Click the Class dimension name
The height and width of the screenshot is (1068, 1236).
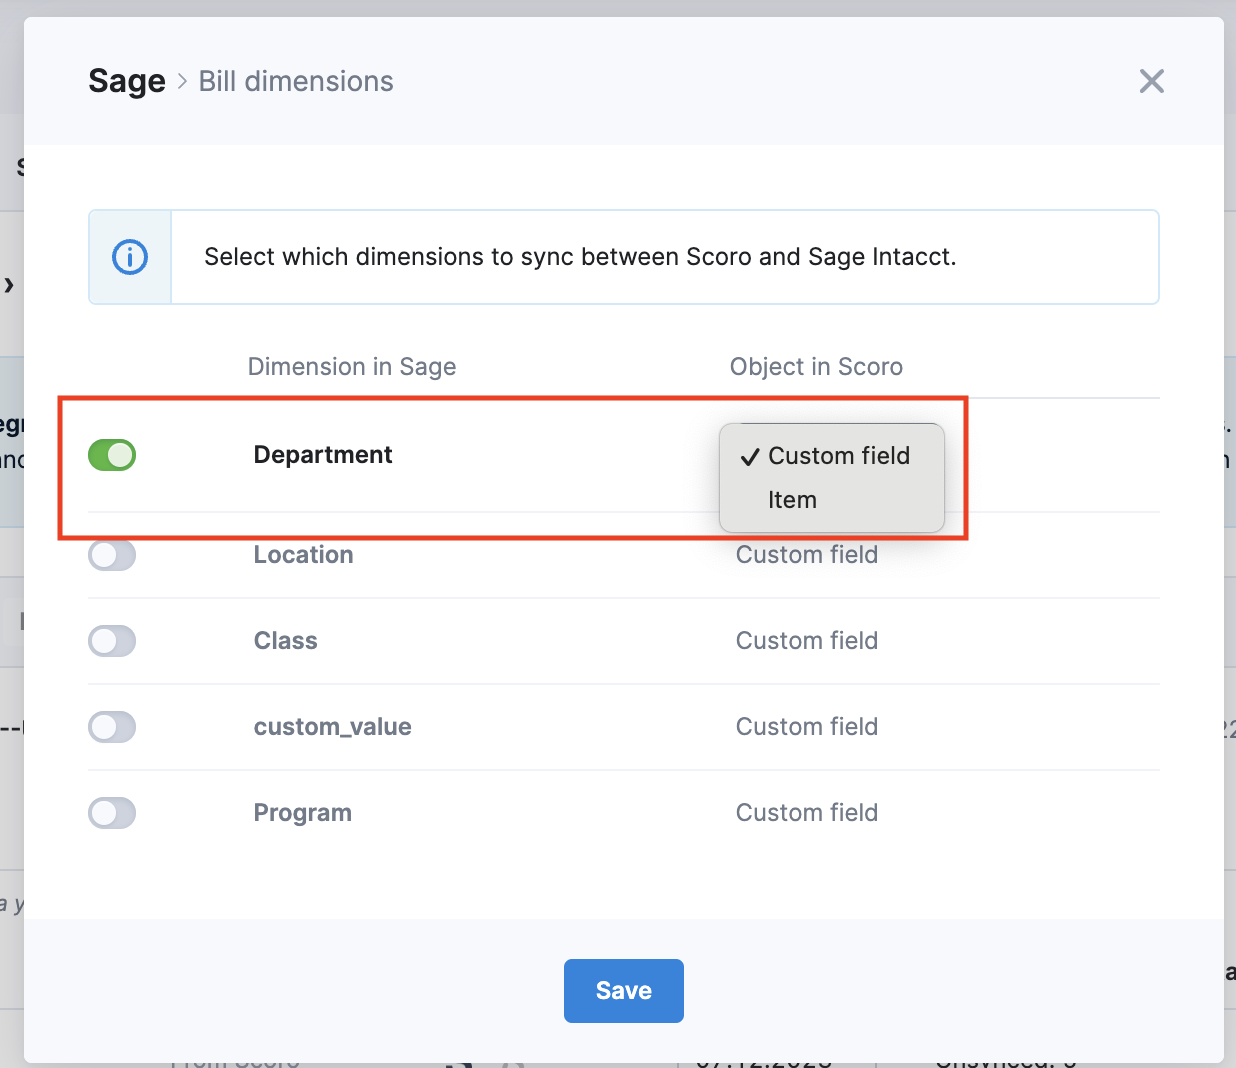tap(286, 641)
